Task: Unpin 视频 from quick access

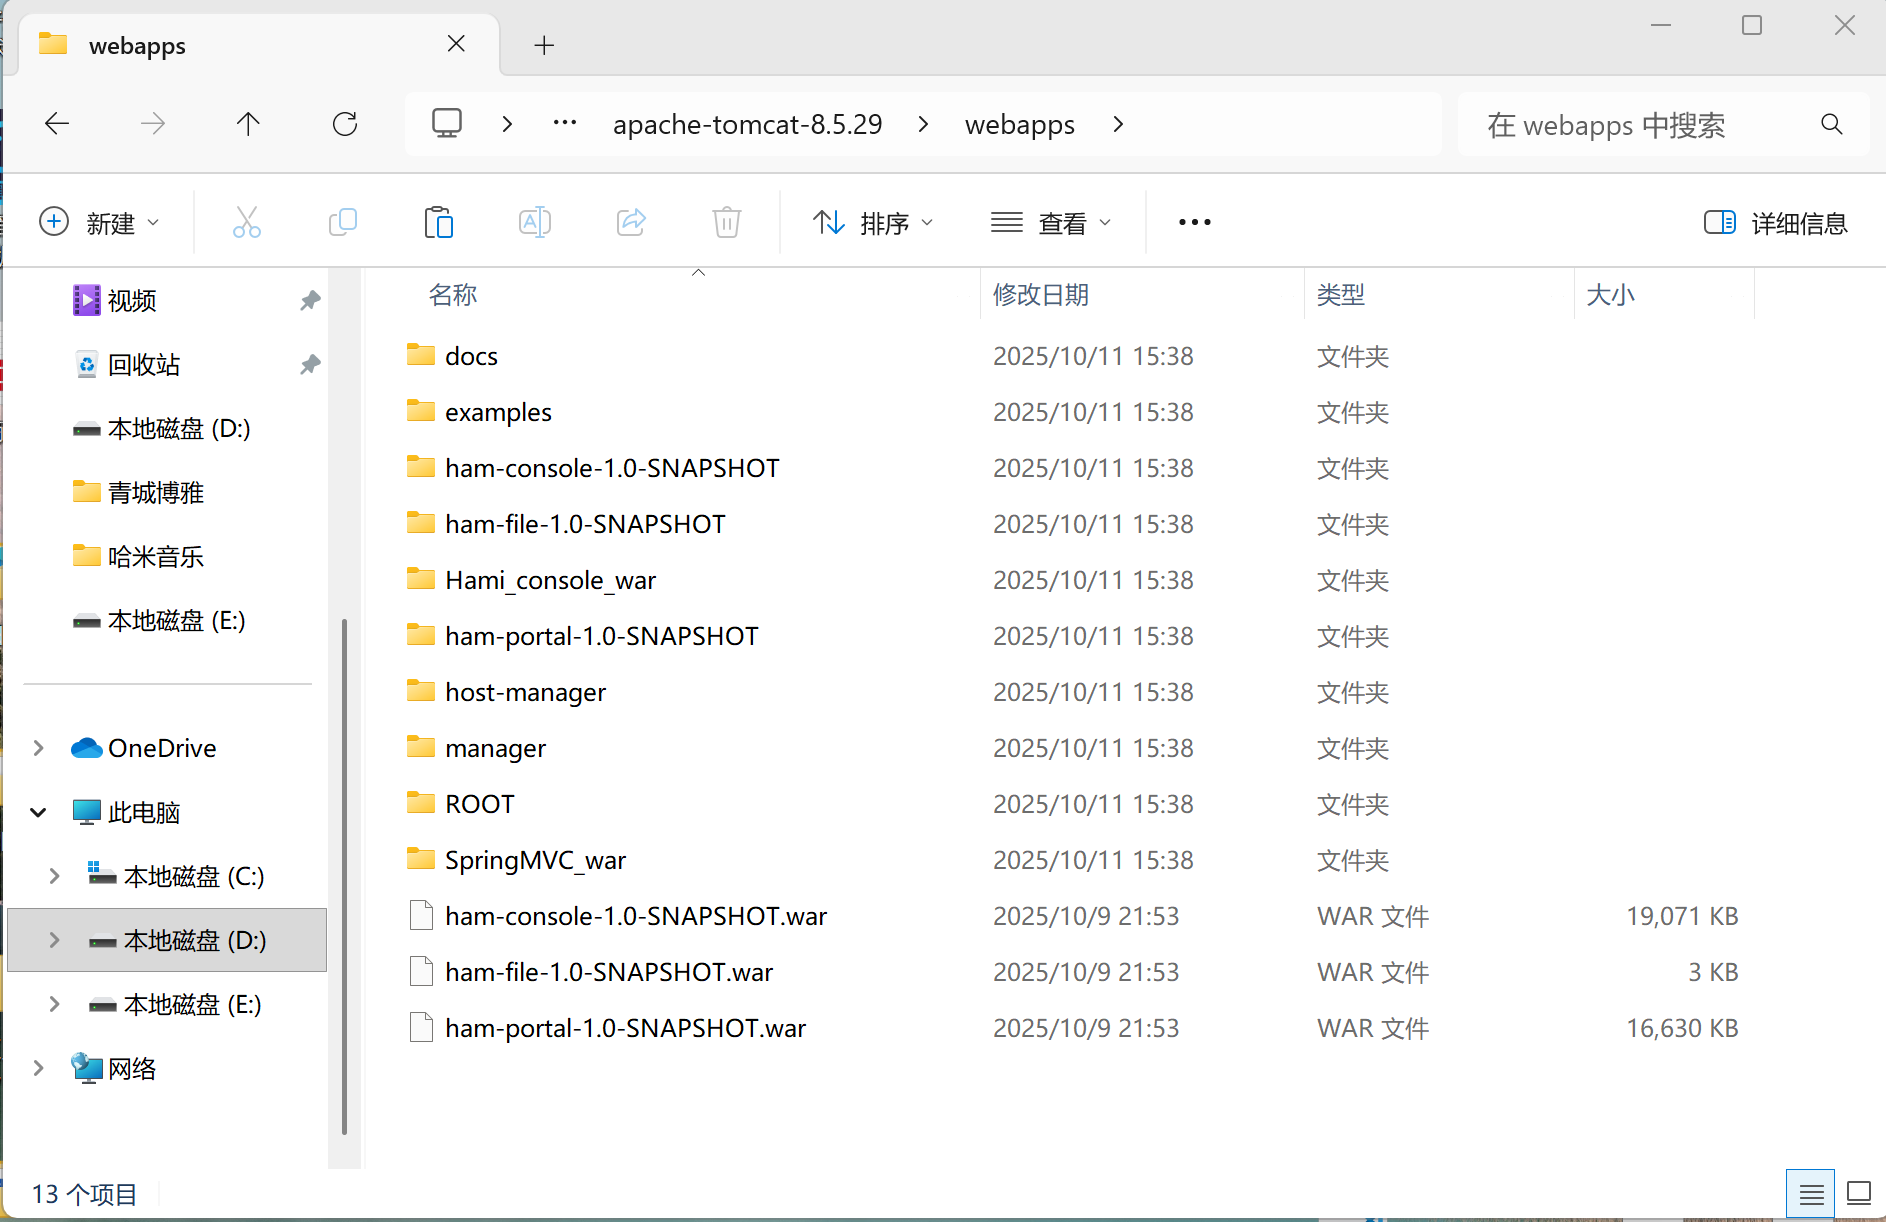Action: coord(310,300)
